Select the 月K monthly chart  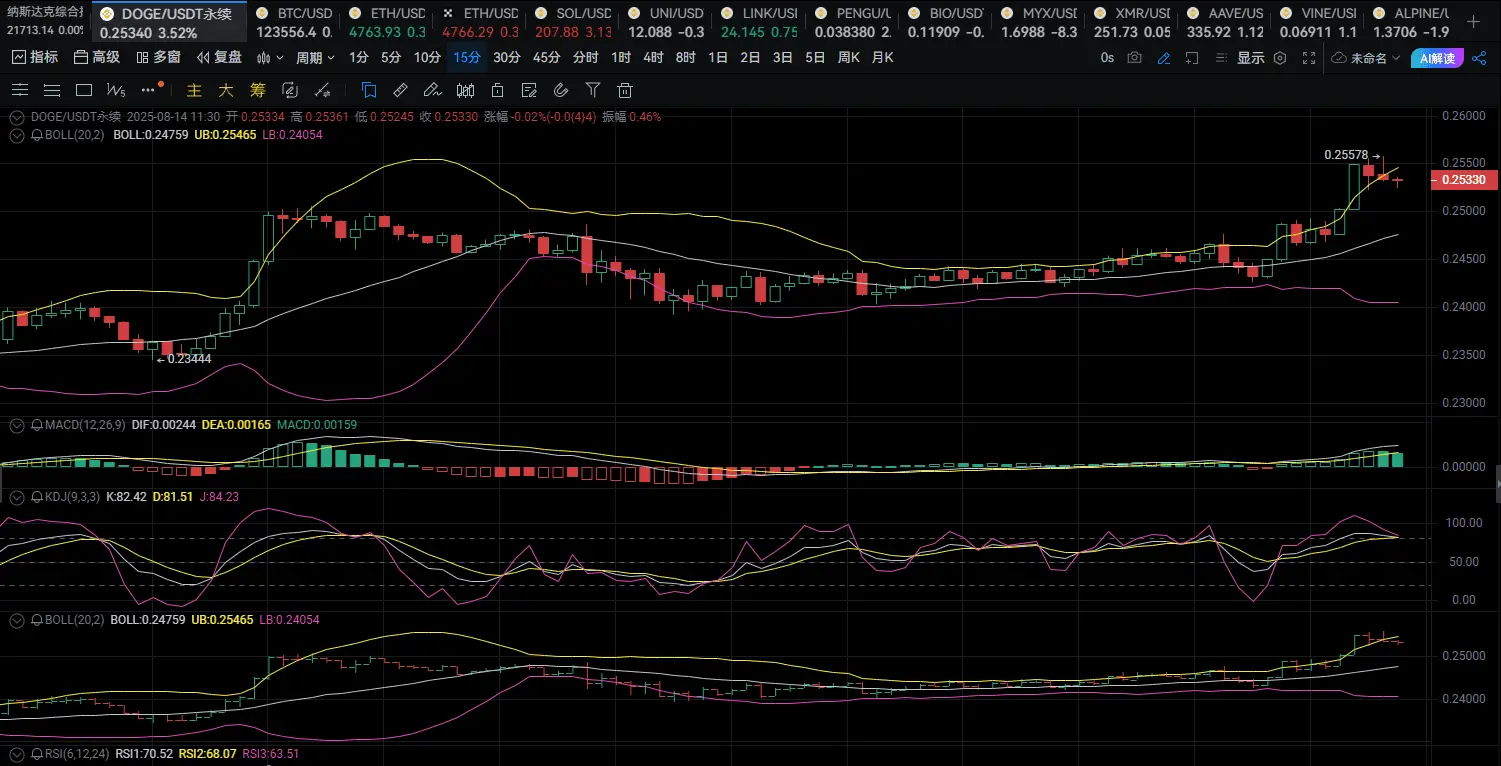click(883, 57)
